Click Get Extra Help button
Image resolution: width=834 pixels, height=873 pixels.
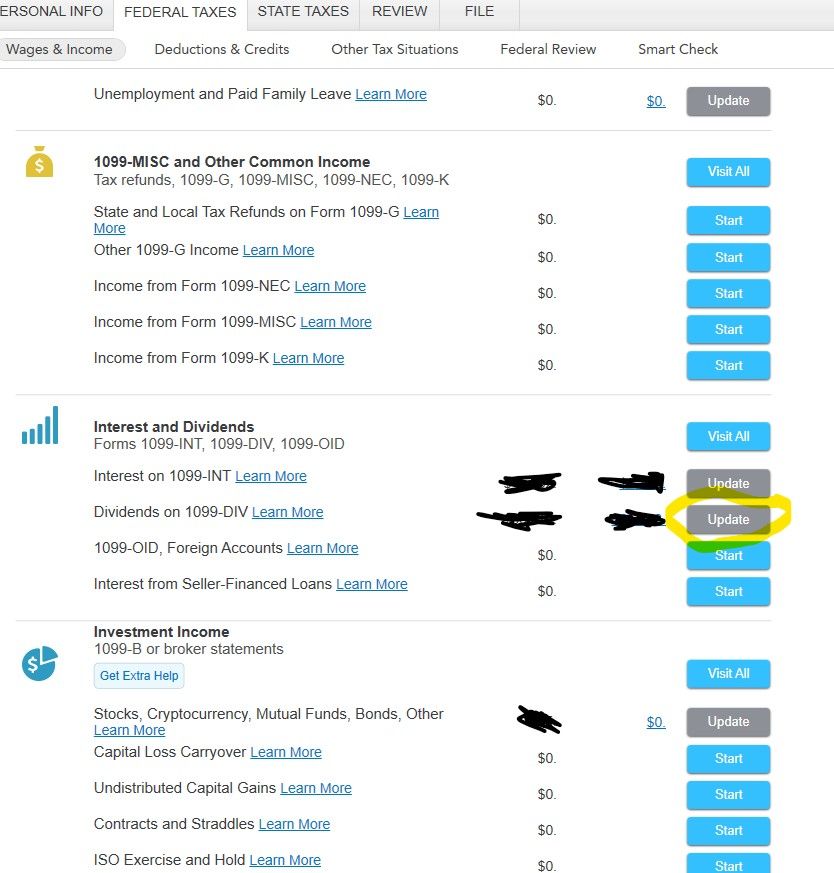[x=139, y=676]
